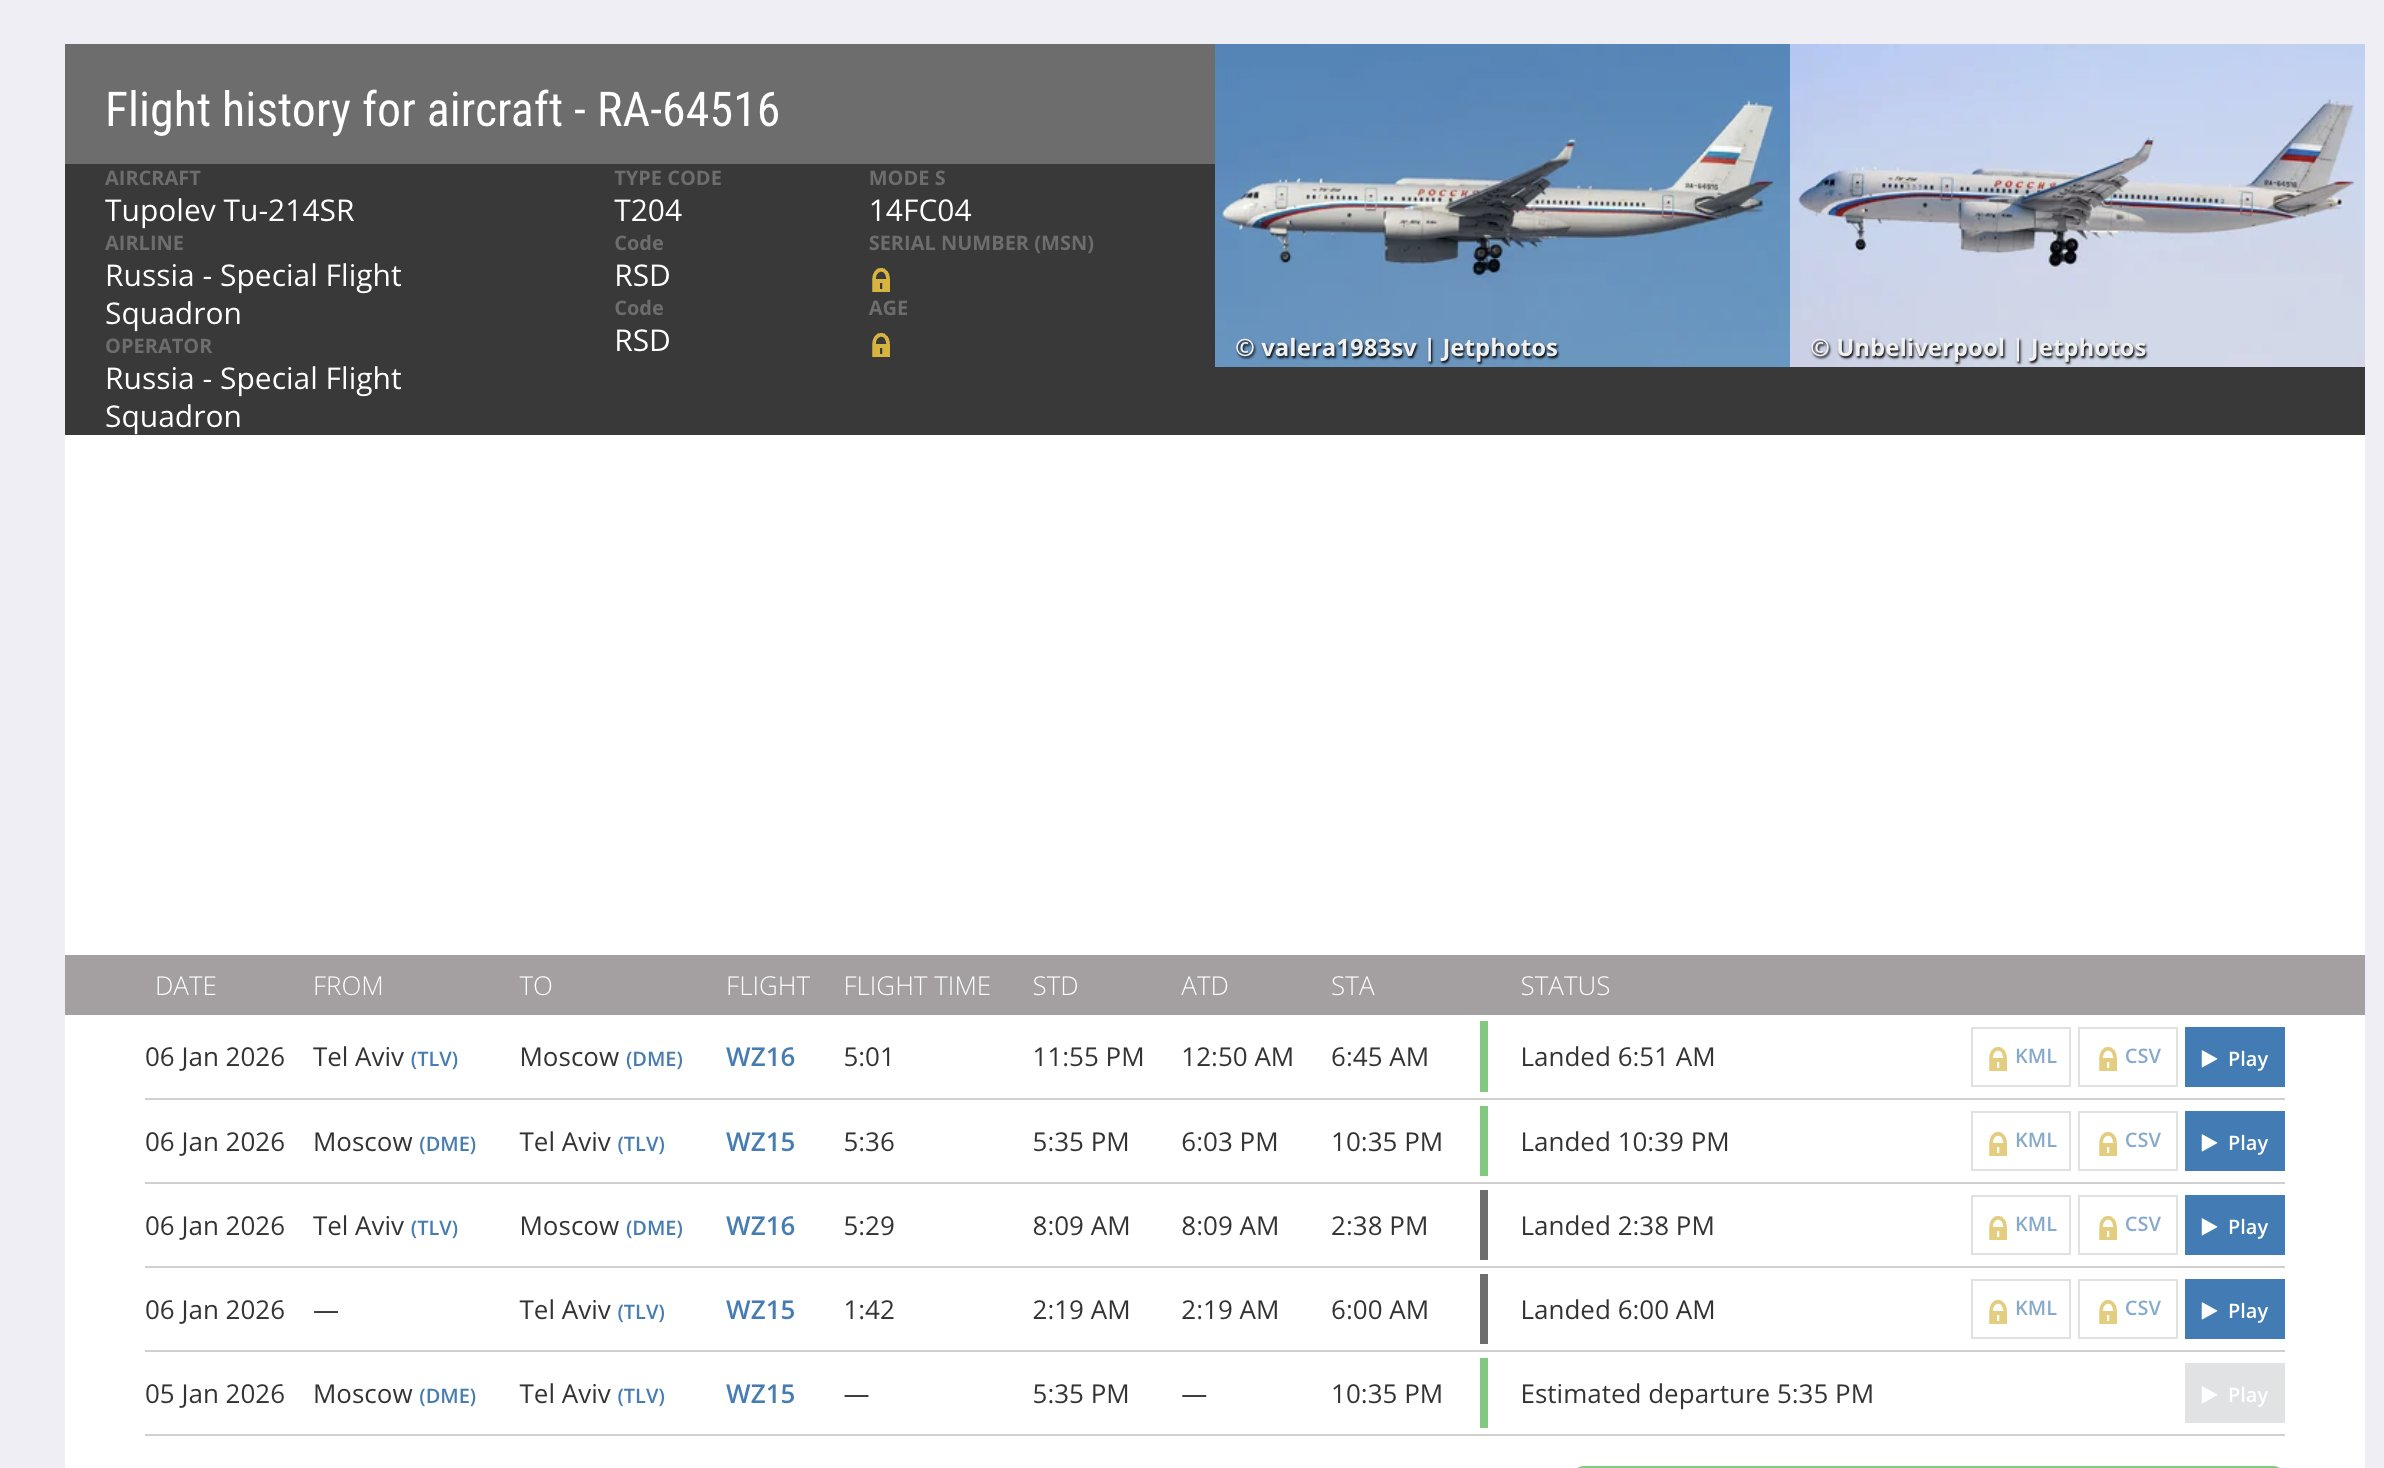
Task: Play the flight landed 6:51 AM
Action: (2234, 1058)
